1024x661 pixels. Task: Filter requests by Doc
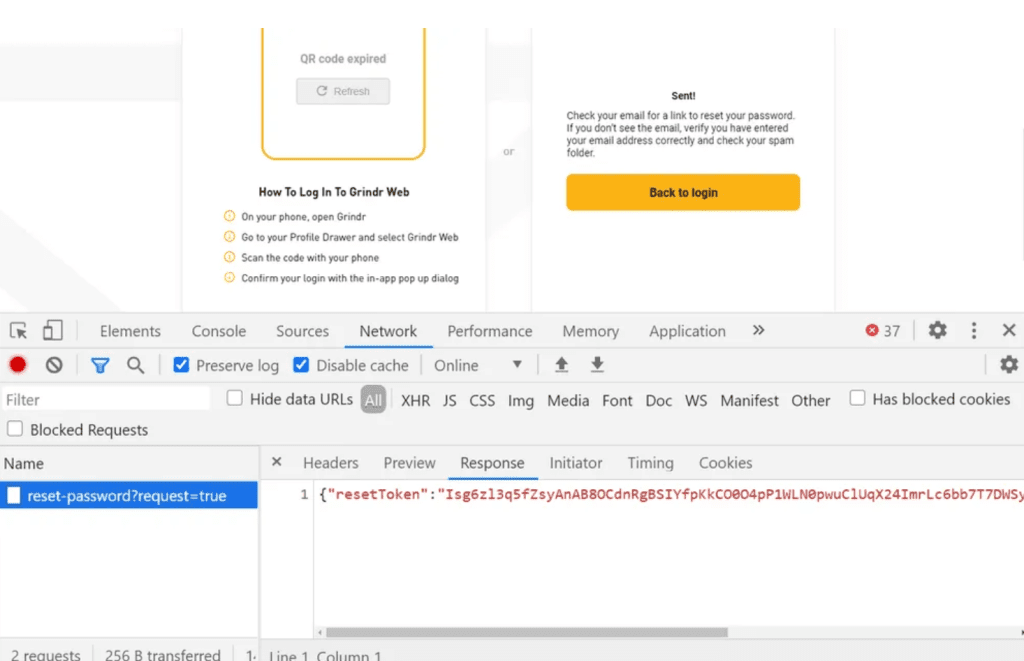[658, 400]
